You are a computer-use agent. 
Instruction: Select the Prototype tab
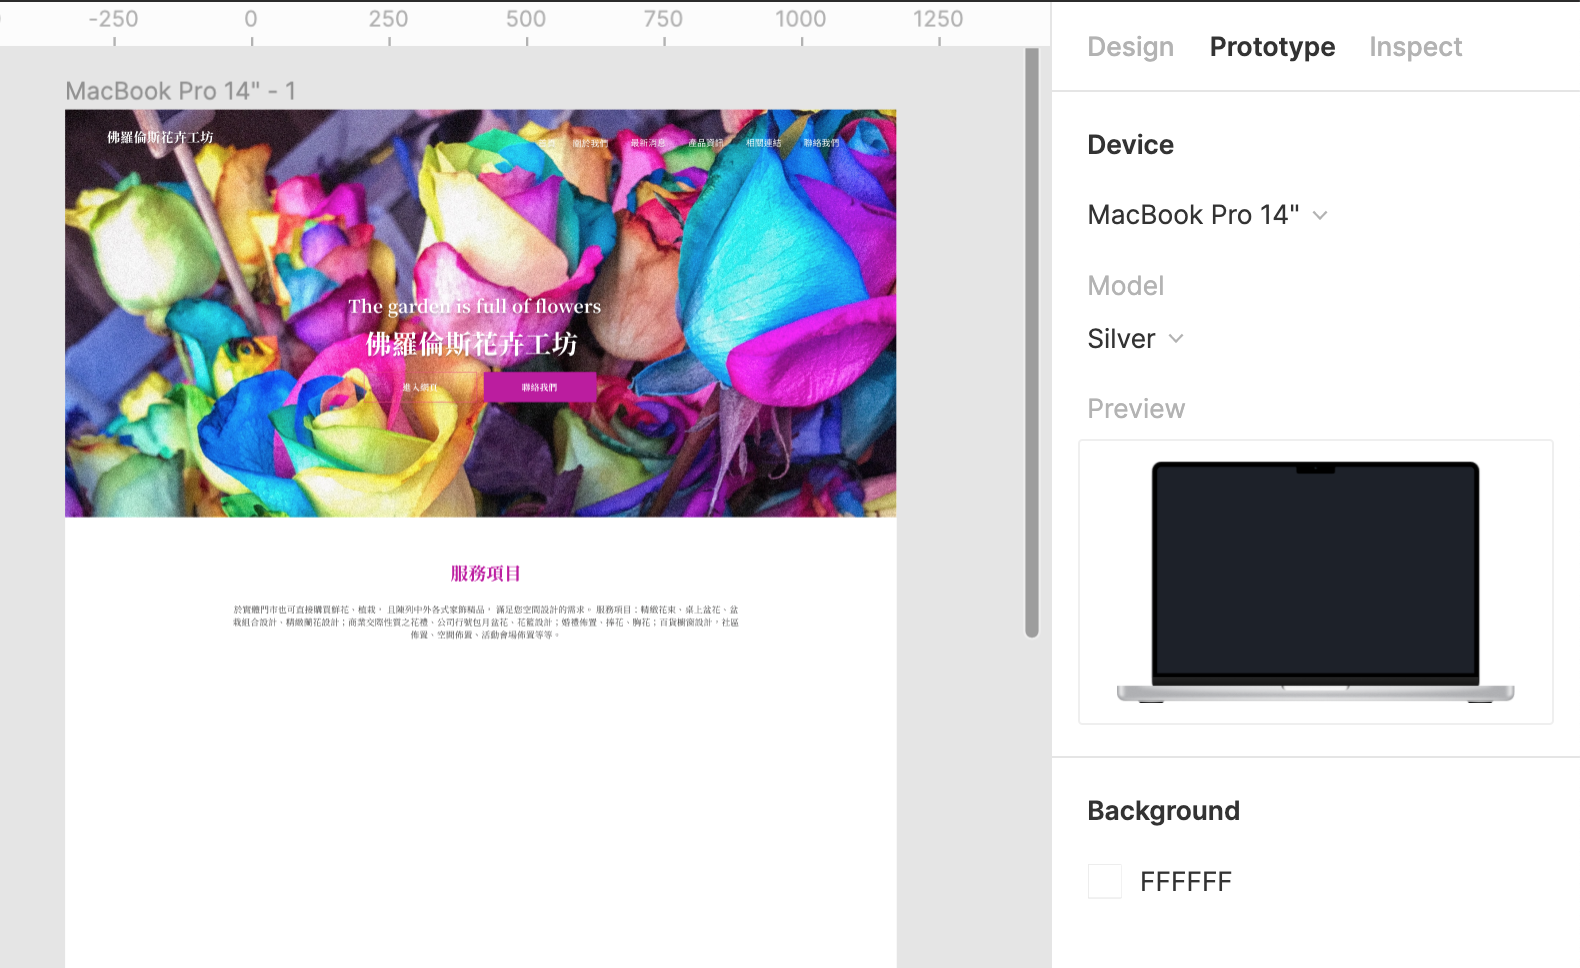pos(1272,47)
